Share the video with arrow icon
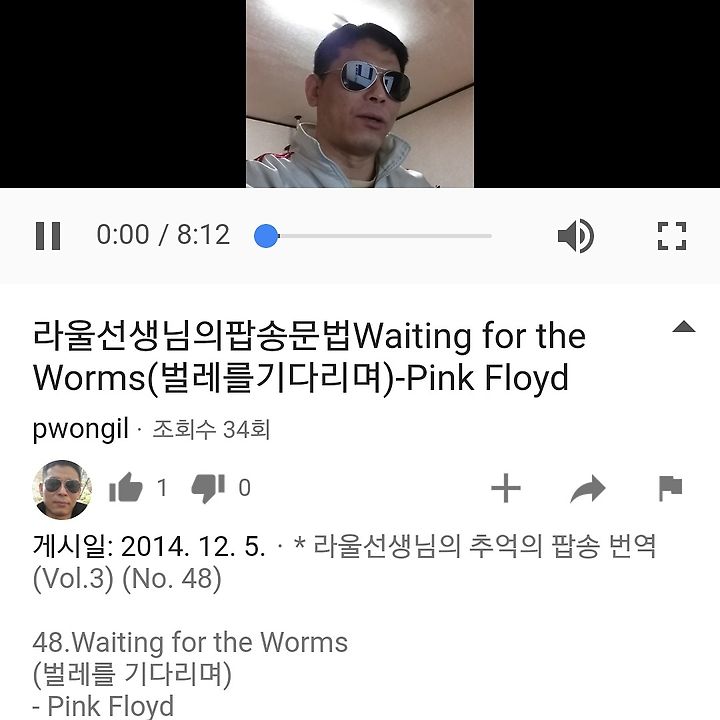 pyautogui.click(x=588, y=488)
